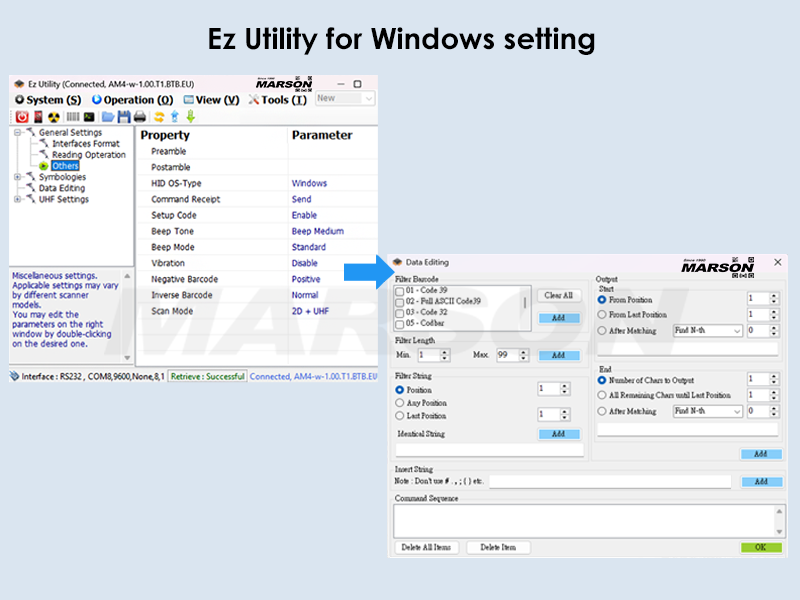This screenshot has height=600, width=800.
Task: Open the View (V) menu
Action: coord(211,100)
